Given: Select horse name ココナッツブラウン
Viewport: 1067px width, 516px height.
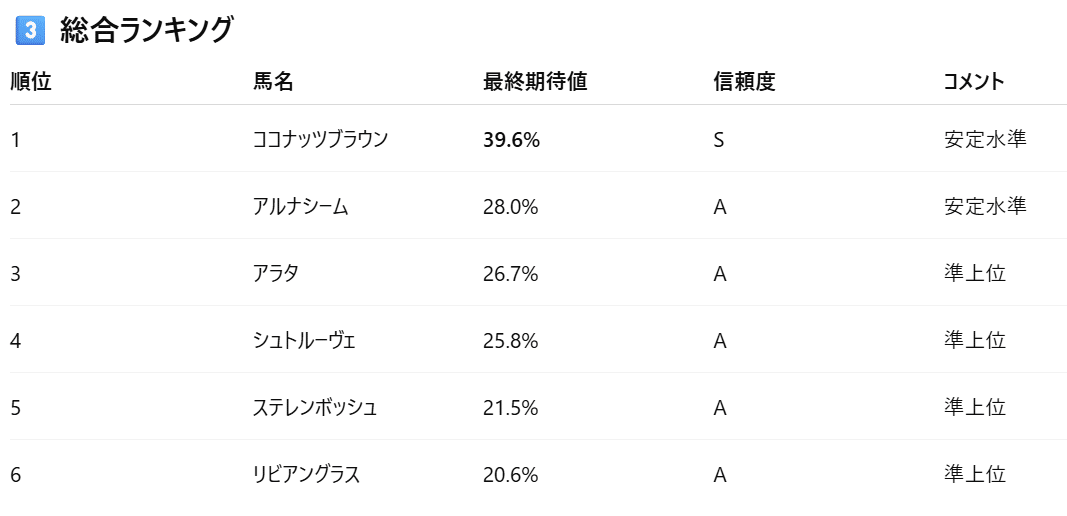Looking at the screenshot, I should coord(320,140).
